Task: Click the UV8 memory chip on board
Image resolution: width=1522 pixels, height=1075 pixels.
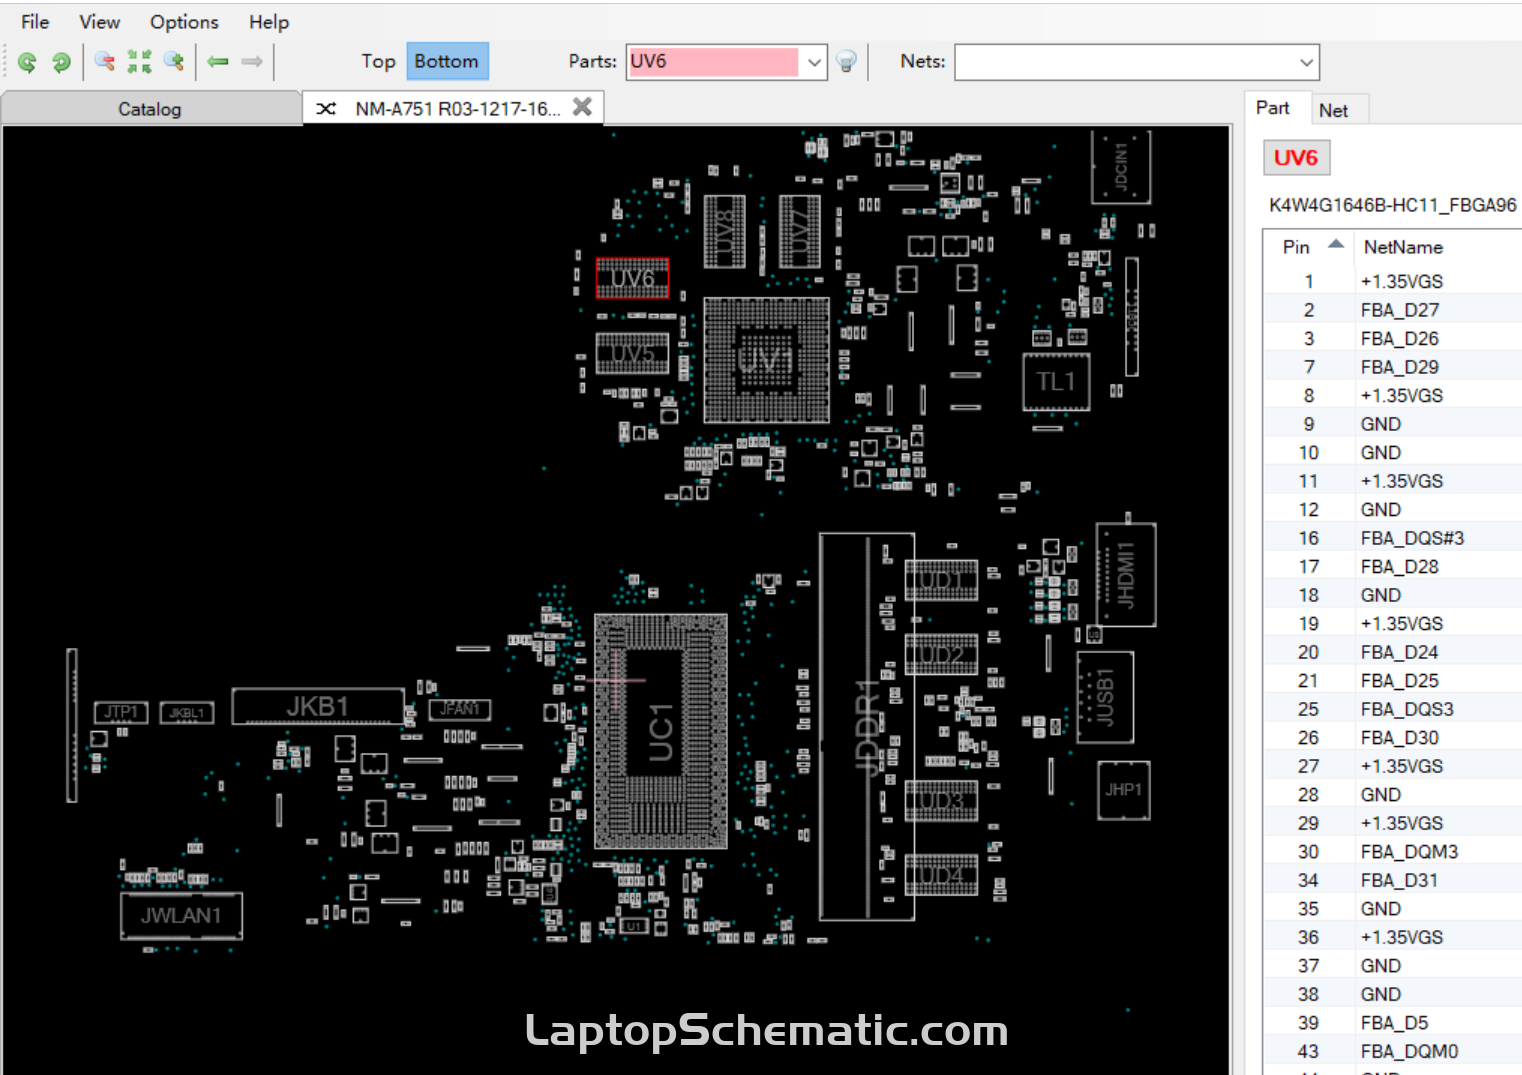Action: [724, 232]
